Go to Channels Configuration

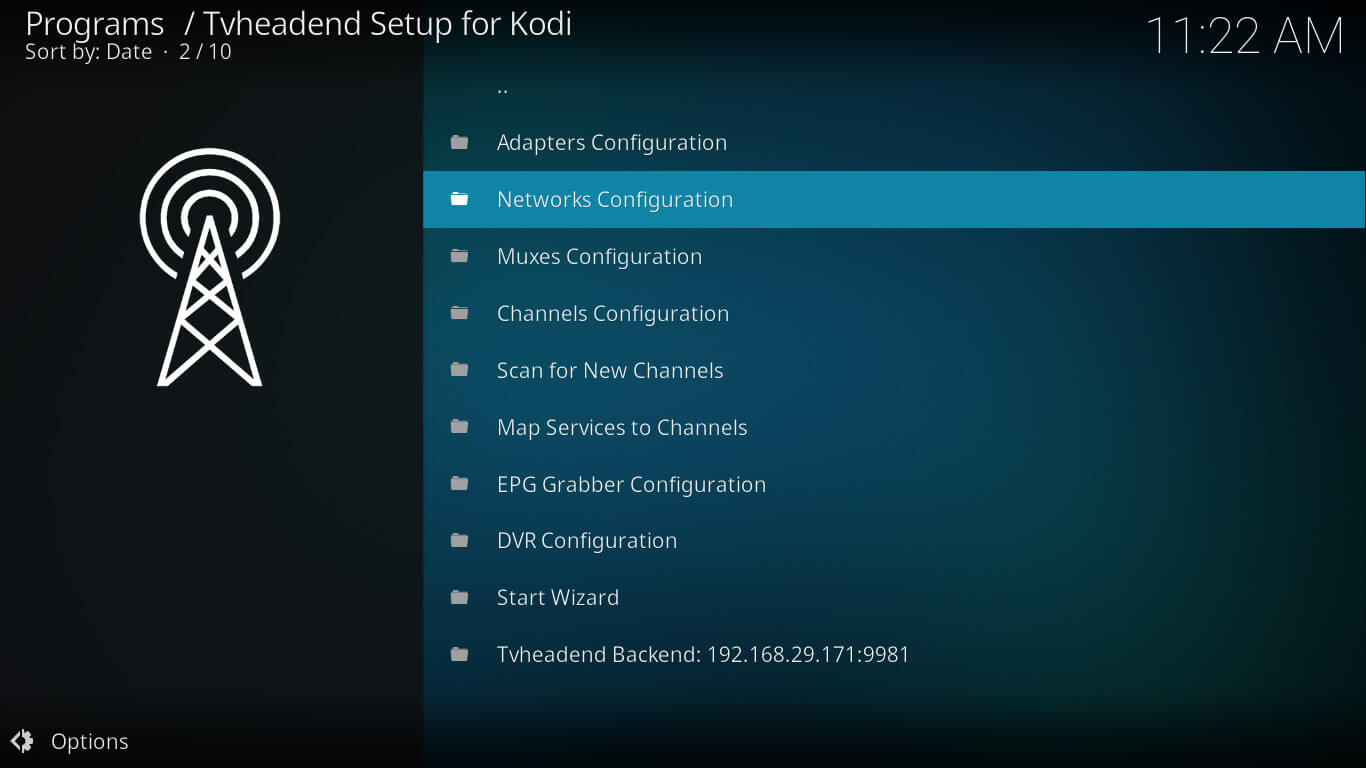(612, 314)
